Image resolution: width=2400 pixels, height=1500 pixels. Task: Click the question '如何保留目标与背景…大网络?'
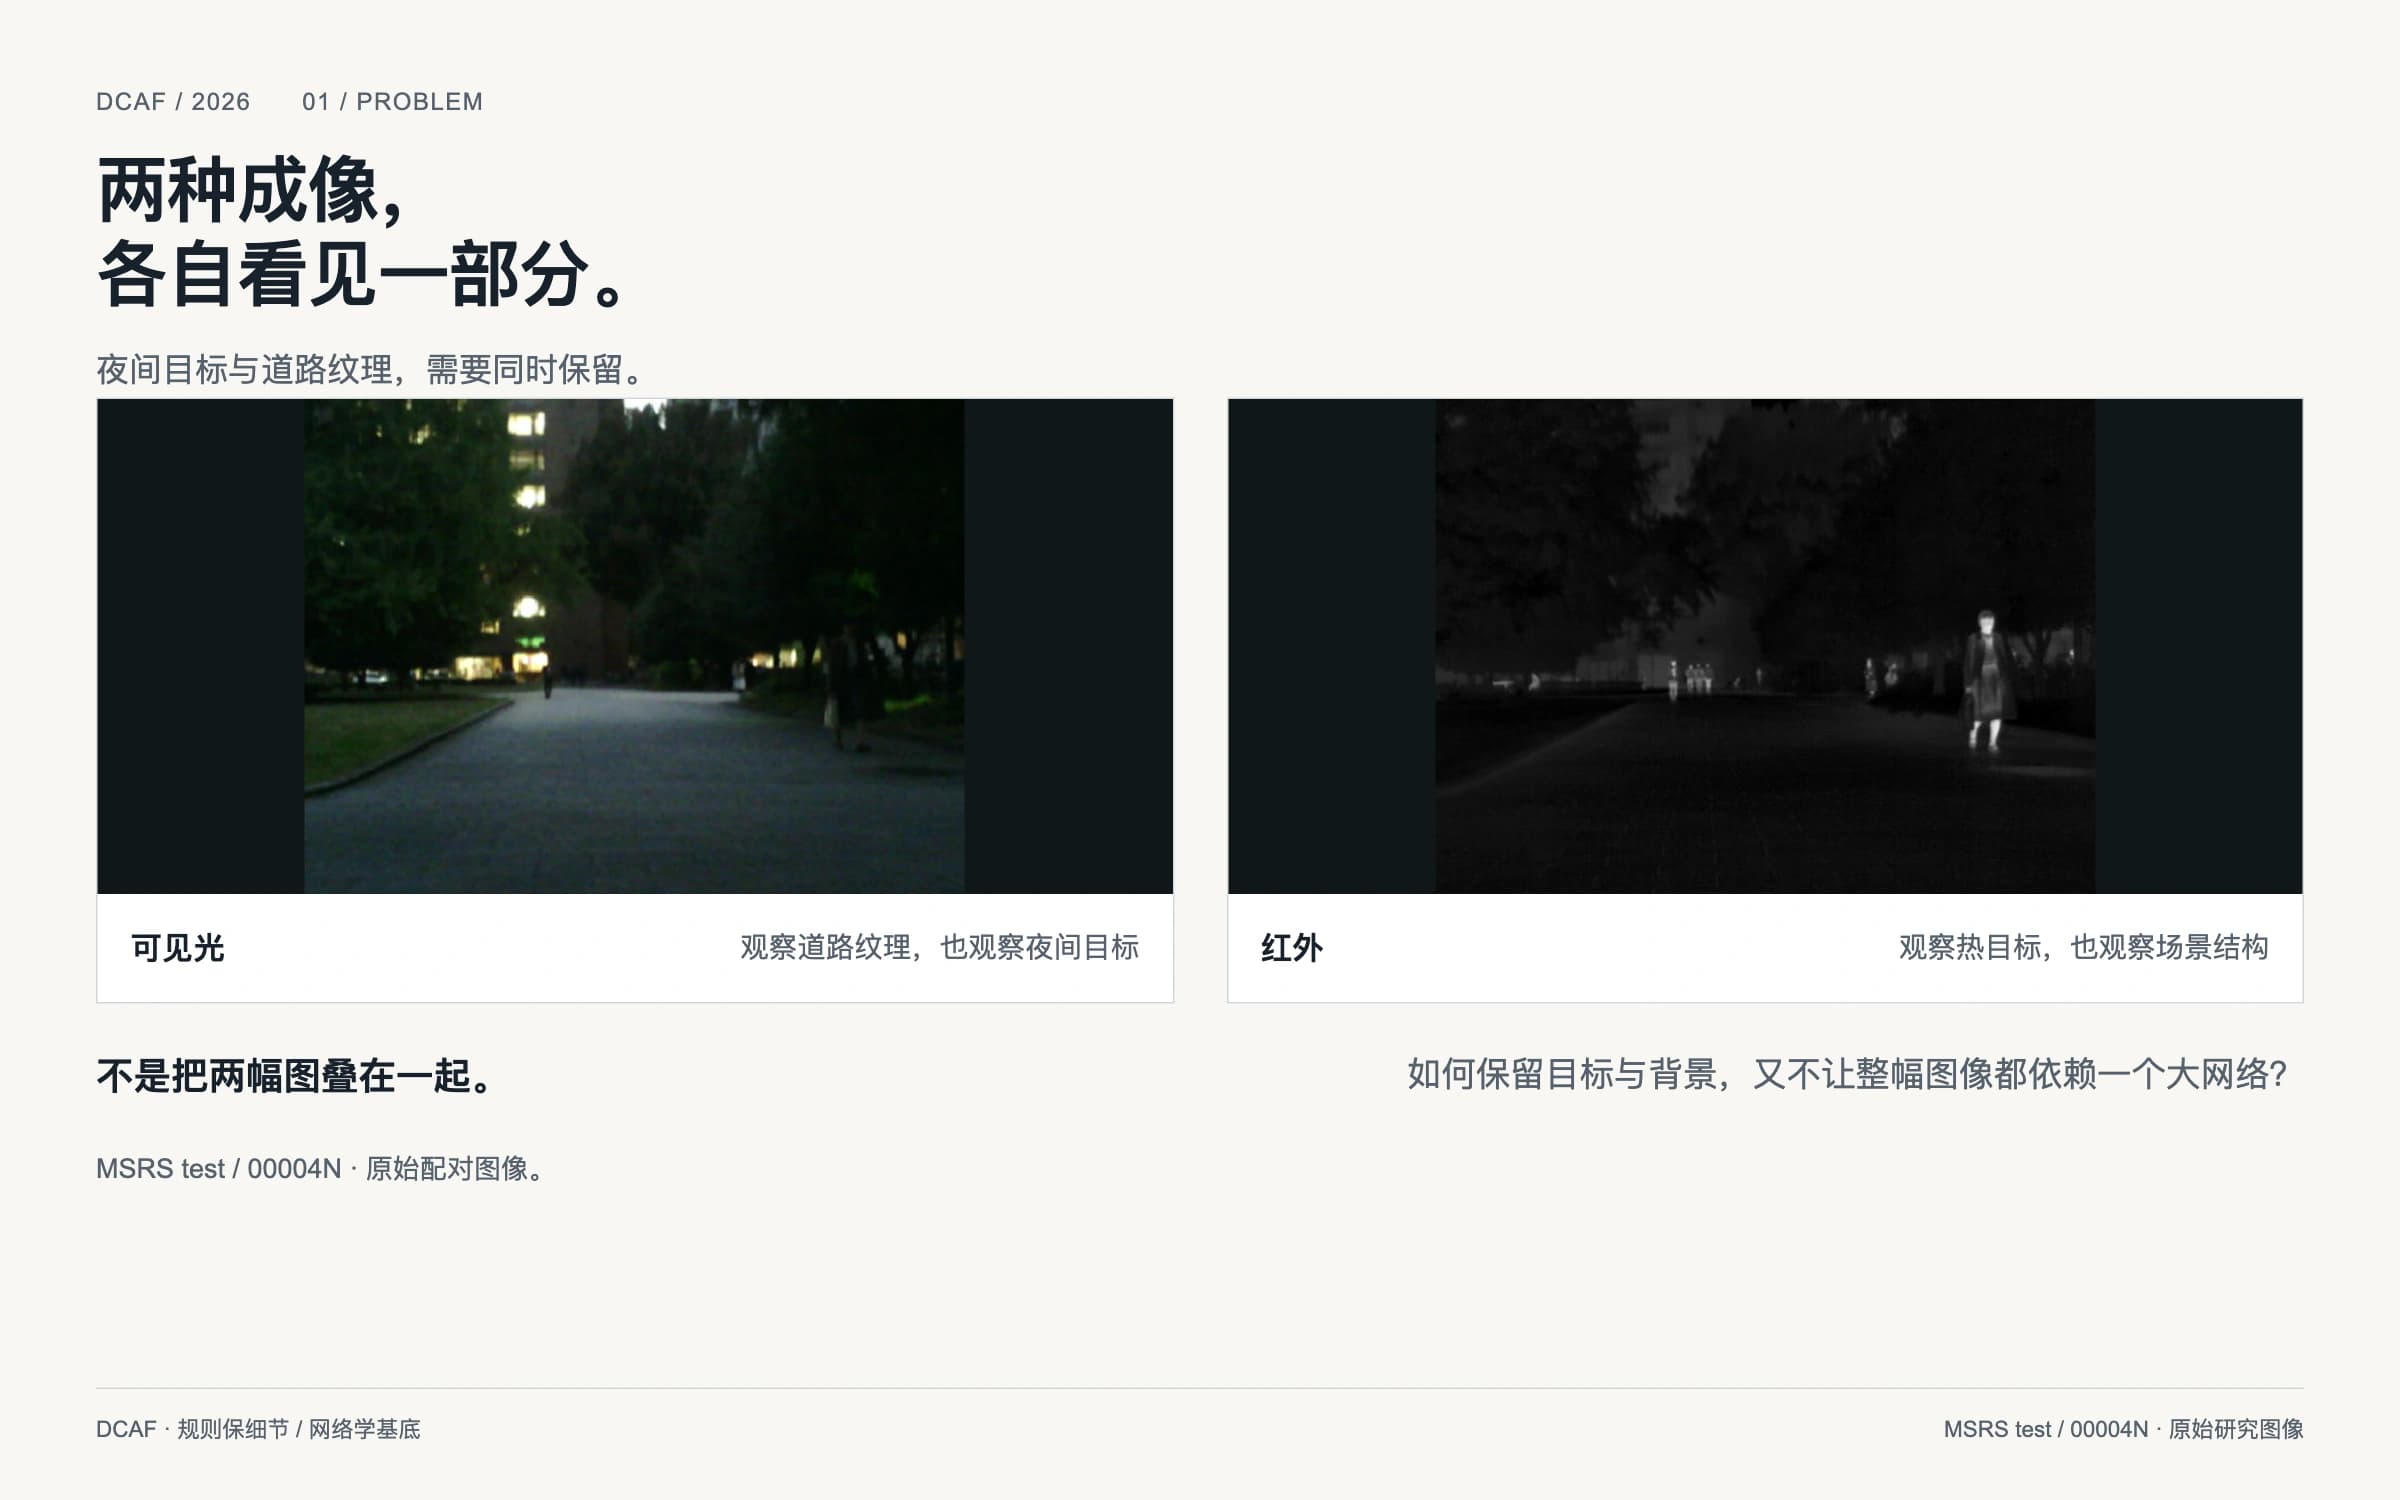(x=1847, y=1074)
